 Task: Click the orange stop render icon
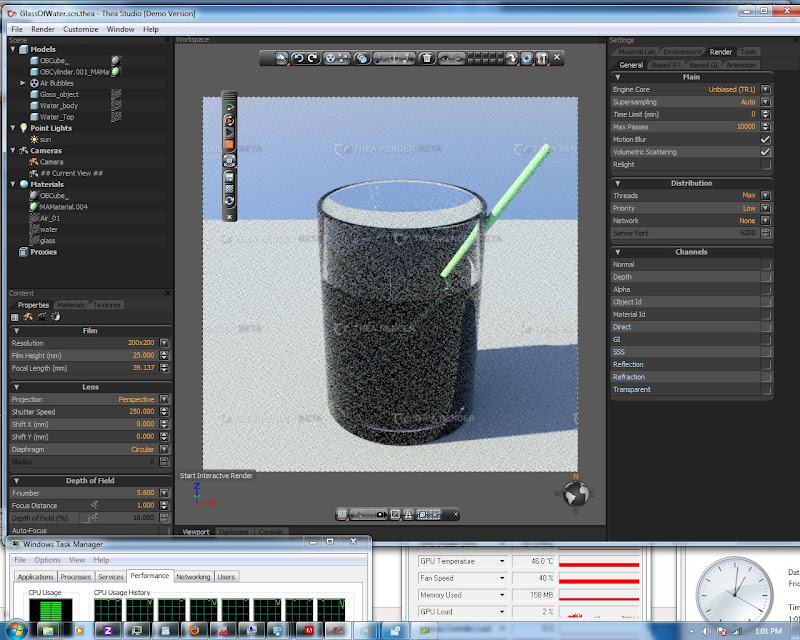click(x=229, y=145)
